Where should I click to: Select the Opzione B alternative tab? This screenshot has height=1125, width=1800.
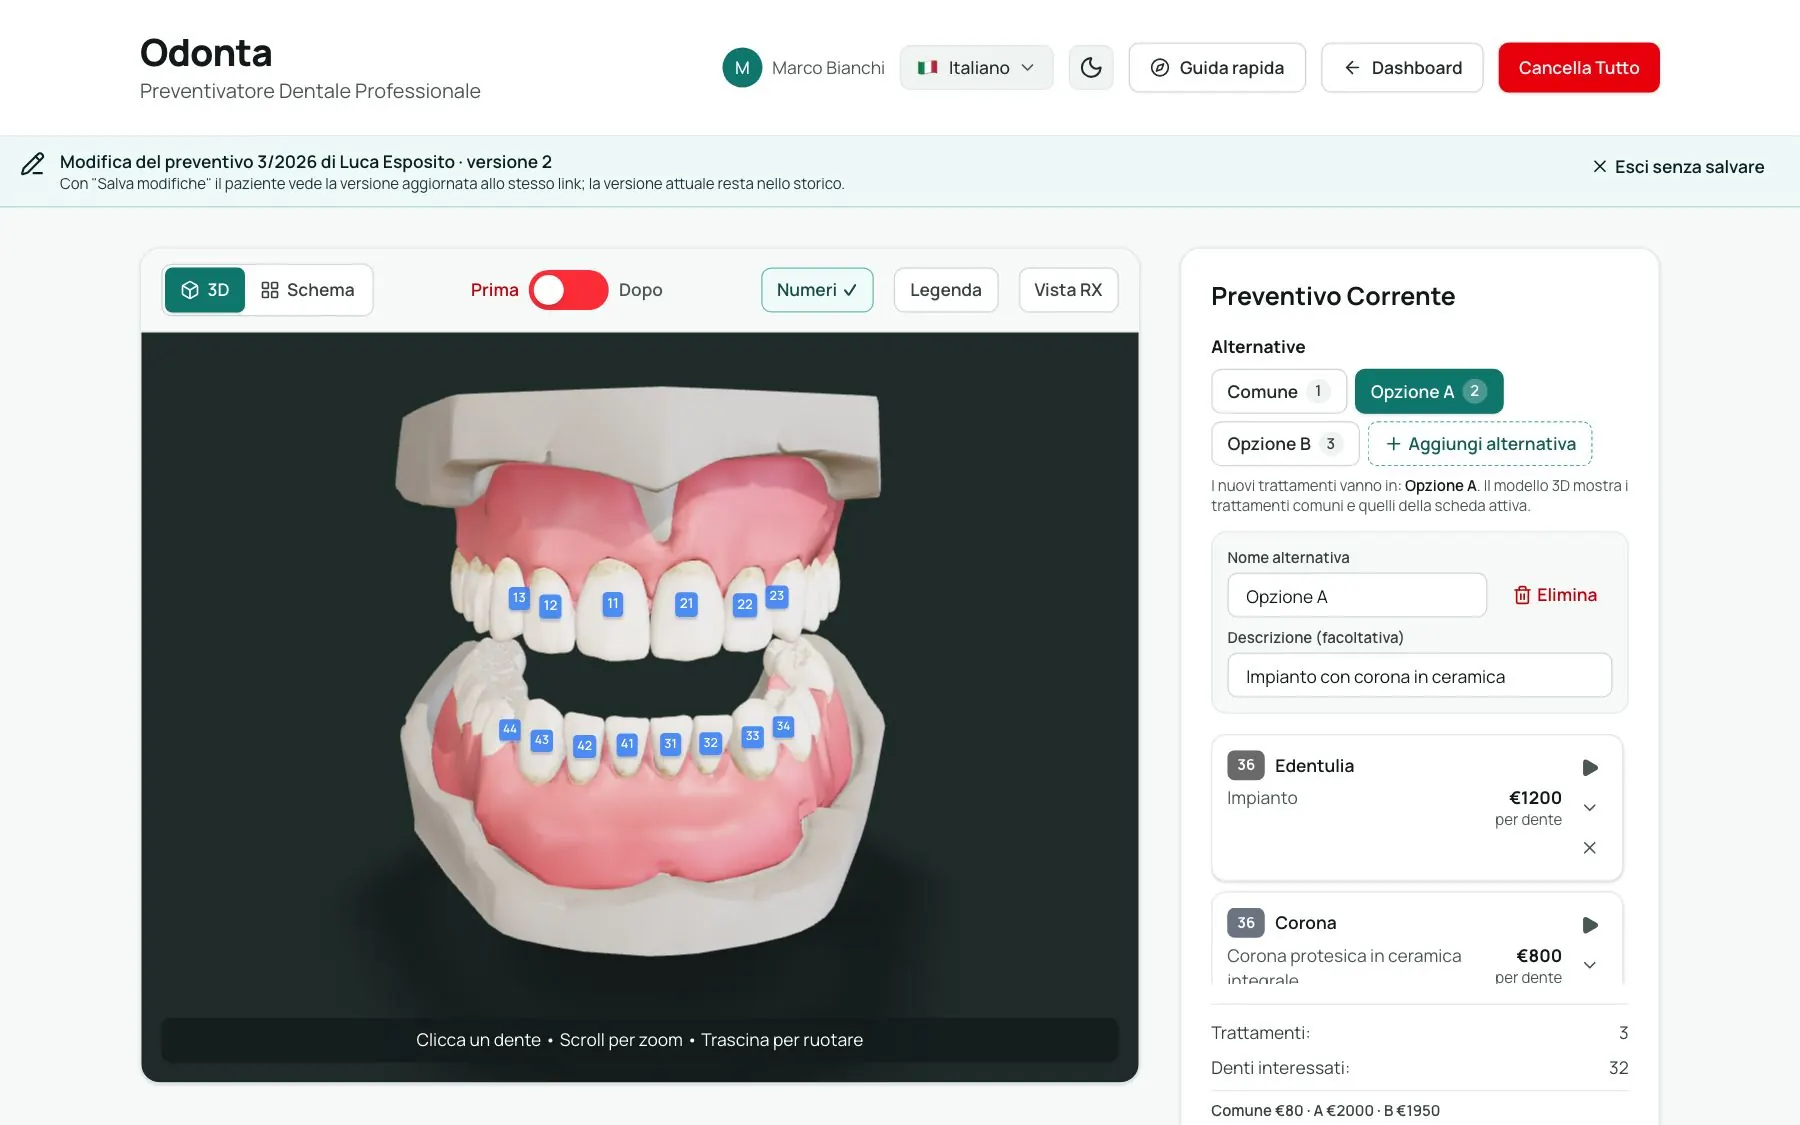[1285, 444]
